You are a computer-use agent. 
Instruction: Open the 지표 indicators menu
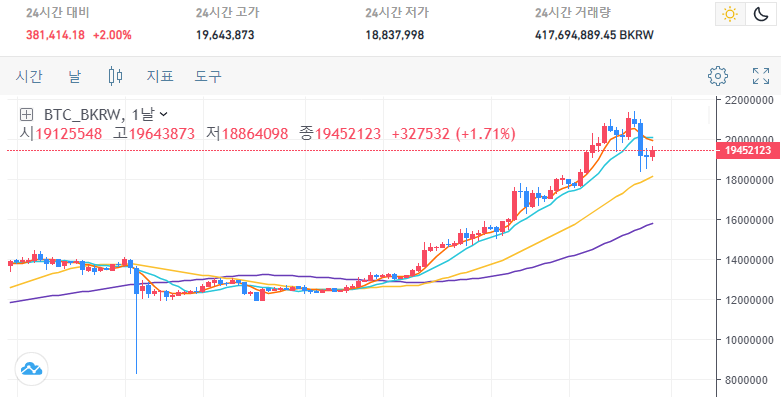[159, 76]
